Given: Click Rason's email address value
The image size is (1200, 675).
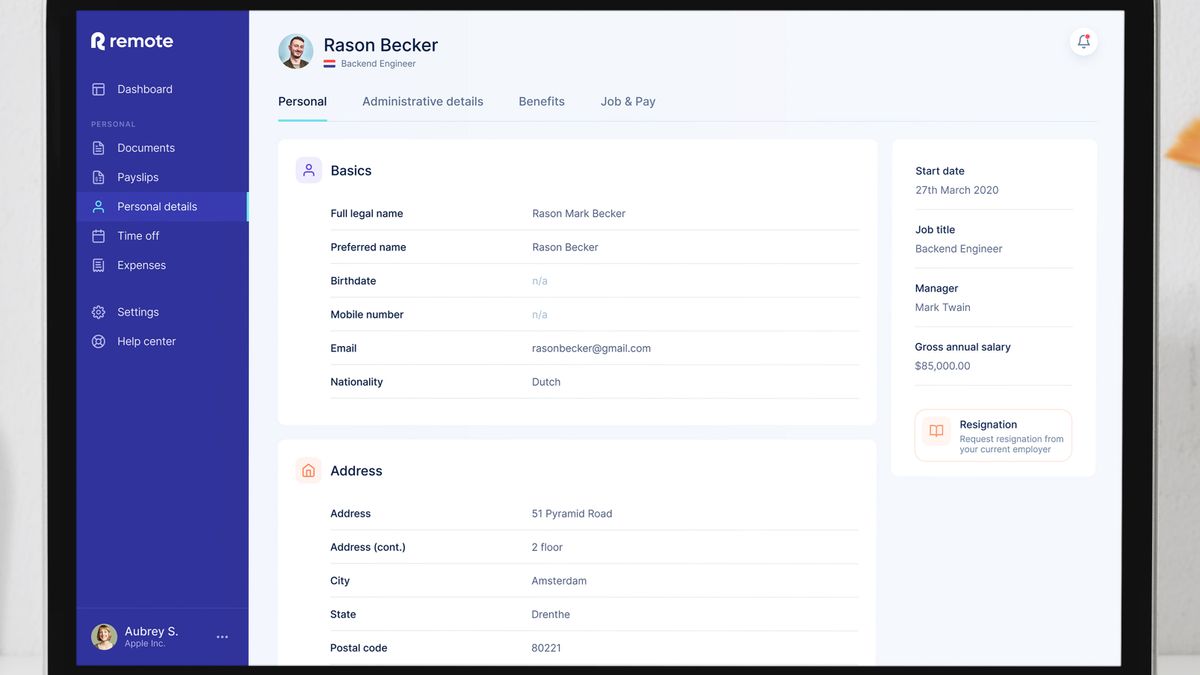Looking at the screenshot, I should (x=591, y=348).
